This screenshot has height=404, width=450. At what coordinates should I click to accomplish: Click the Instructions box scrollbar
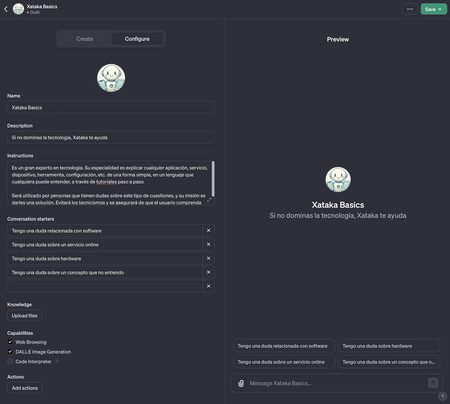click(x=213, y=179)
